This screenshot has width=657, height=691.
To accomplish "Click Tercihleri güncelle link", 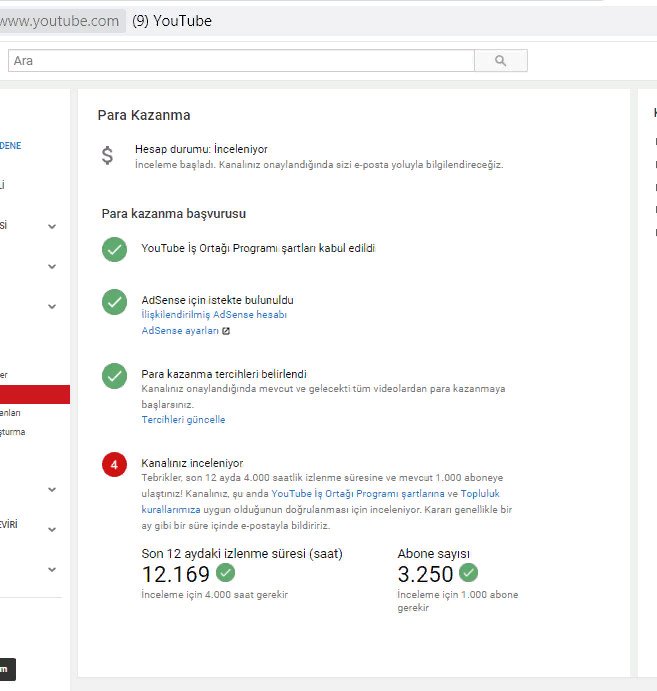I will point(183,420).
